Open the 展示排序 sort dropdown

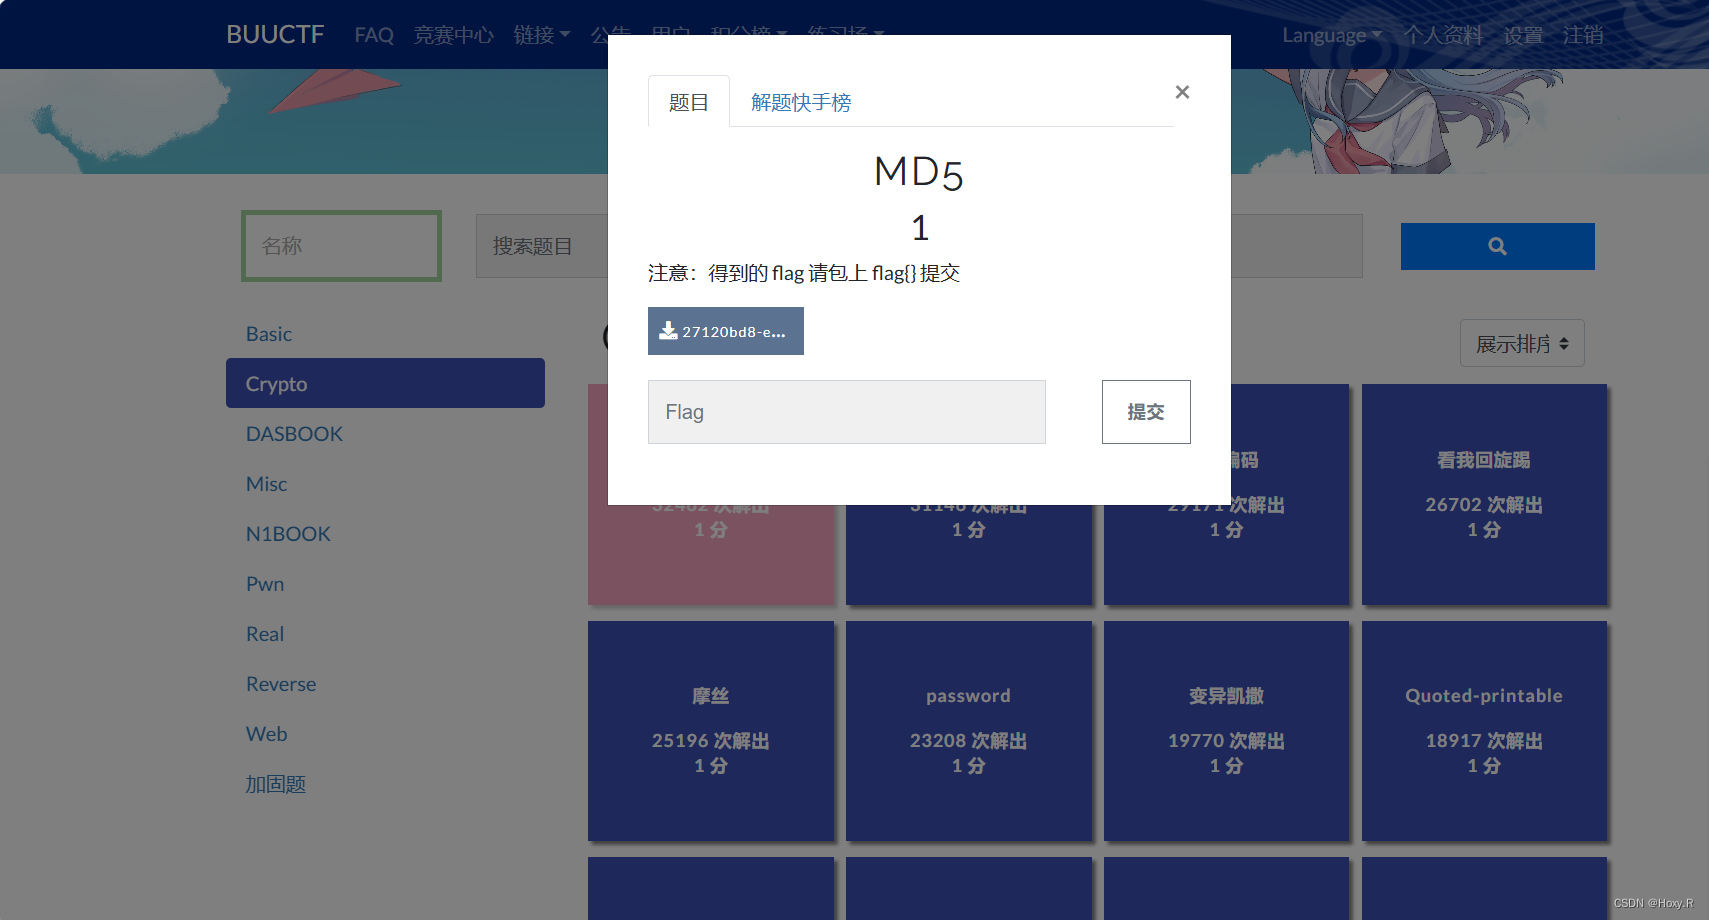(x=1522, y=343)
